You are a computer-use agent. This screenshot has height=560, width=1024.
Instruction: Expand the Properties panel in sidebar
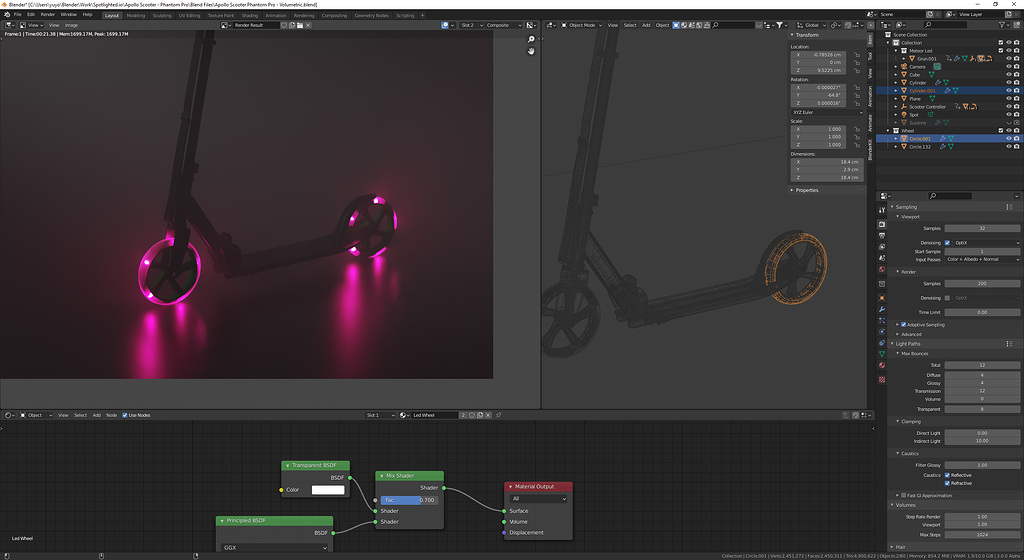pyautogui.click(x=807, y=190)
